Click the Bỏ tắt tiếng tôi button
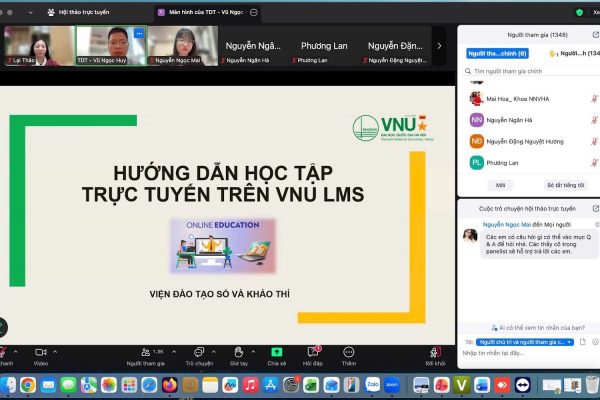The width and height of the screenshot is (600, 400). (564, 185)
